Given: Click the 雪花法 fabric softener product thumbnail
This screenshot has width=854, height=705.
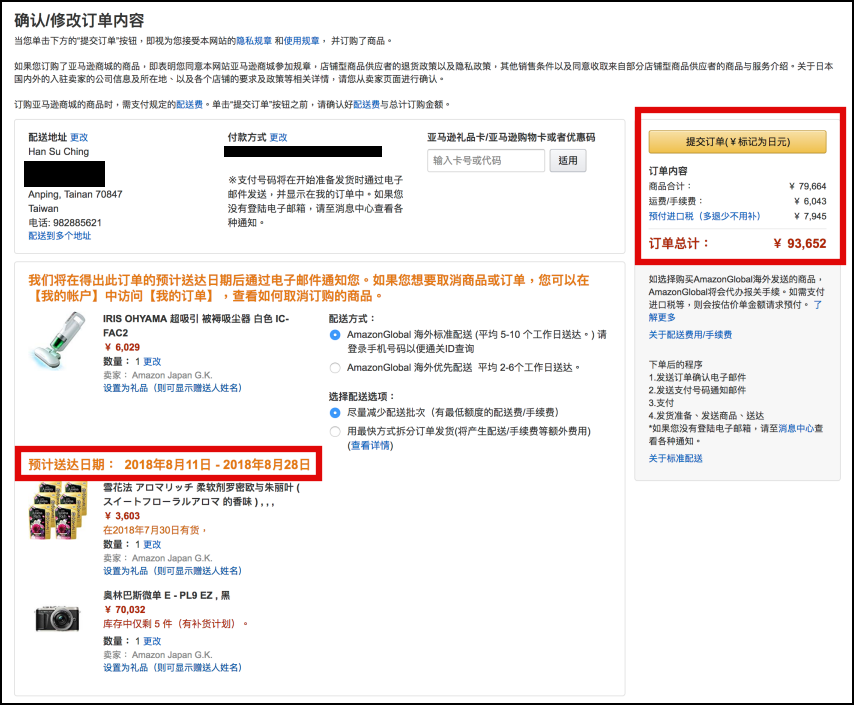Looking at the screenshot, I should click(58, 510).
